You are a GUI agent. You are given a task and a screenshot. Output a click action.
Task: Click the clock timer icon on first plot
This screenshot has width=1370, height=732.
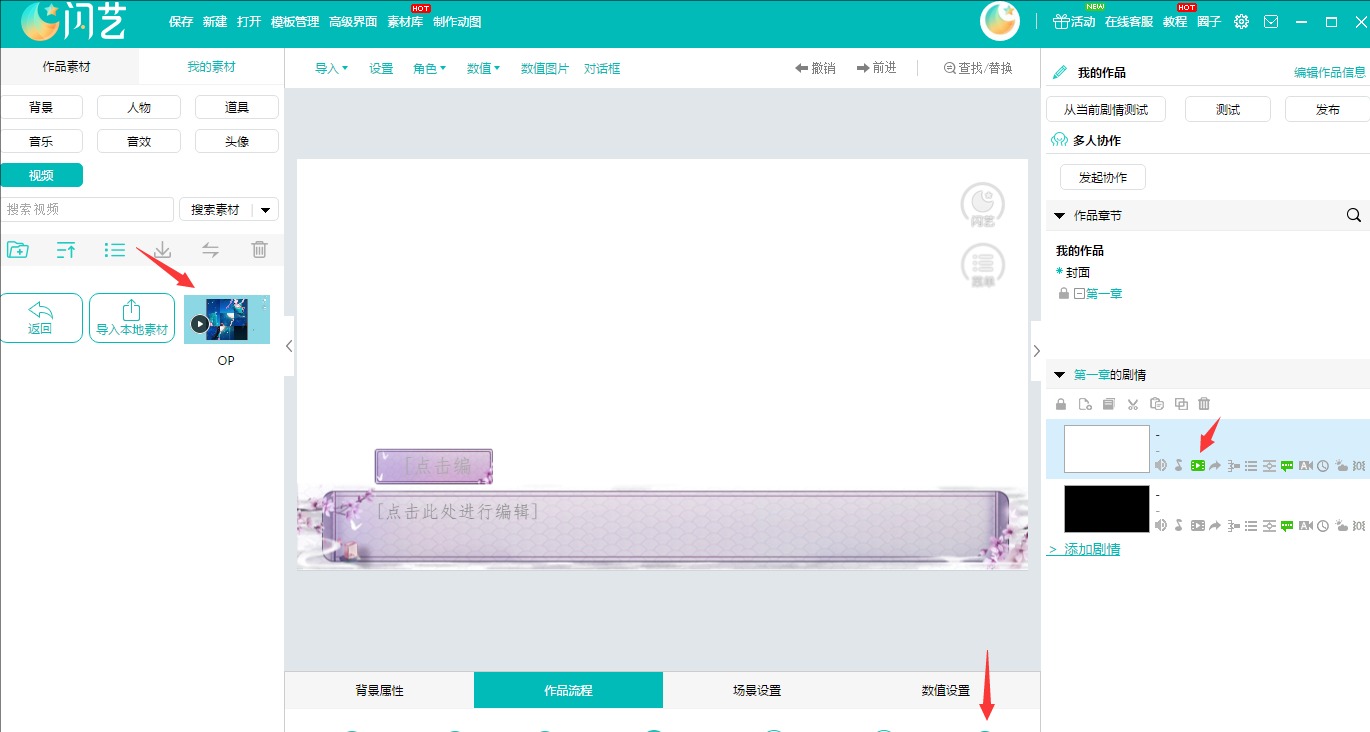1322,466
